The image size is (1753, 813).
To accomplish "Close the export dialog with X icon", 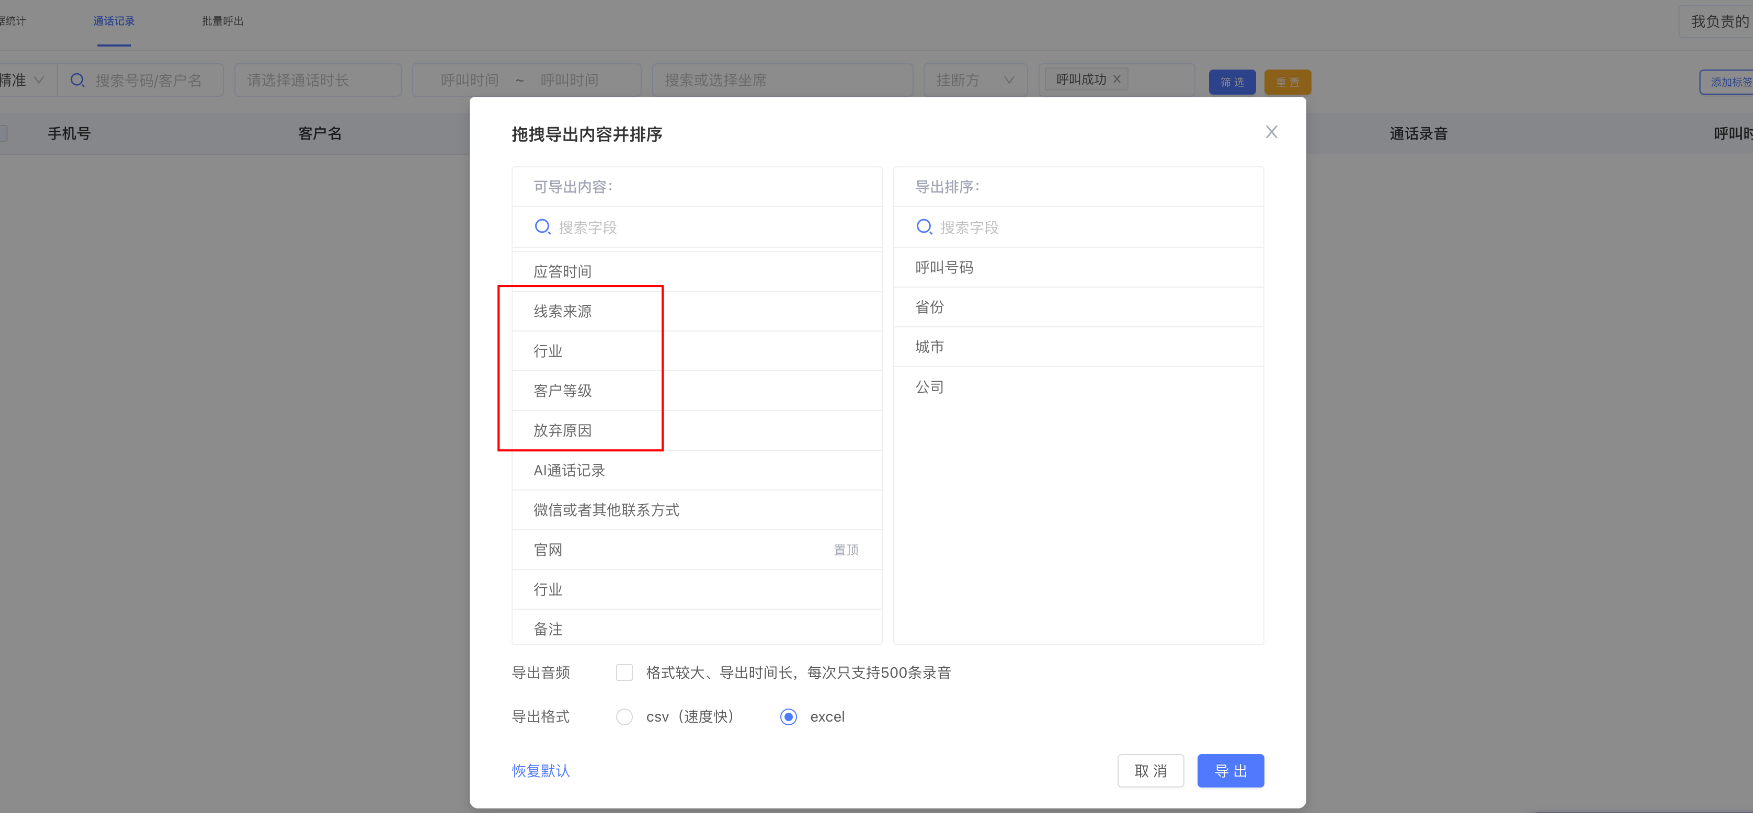I will point(1271,132).
